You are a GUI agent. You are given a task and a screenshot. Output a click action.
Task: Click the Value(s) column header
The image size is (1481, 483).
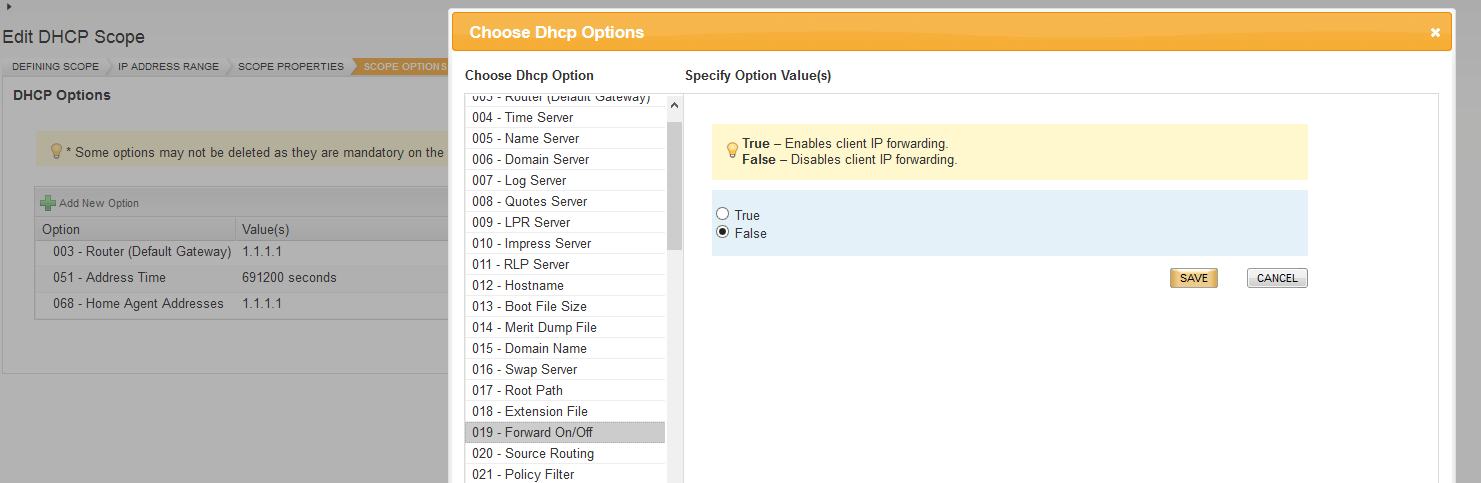click(x=343, y=229)
